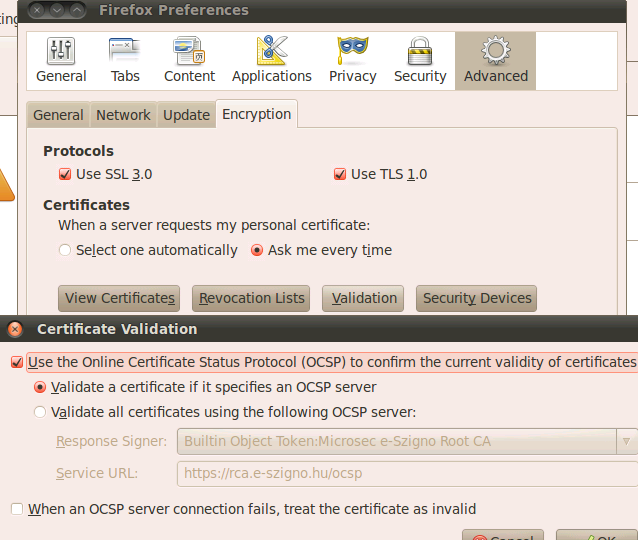Click the Certificates section heading
The image size is (638, 540).
[86, 205]
